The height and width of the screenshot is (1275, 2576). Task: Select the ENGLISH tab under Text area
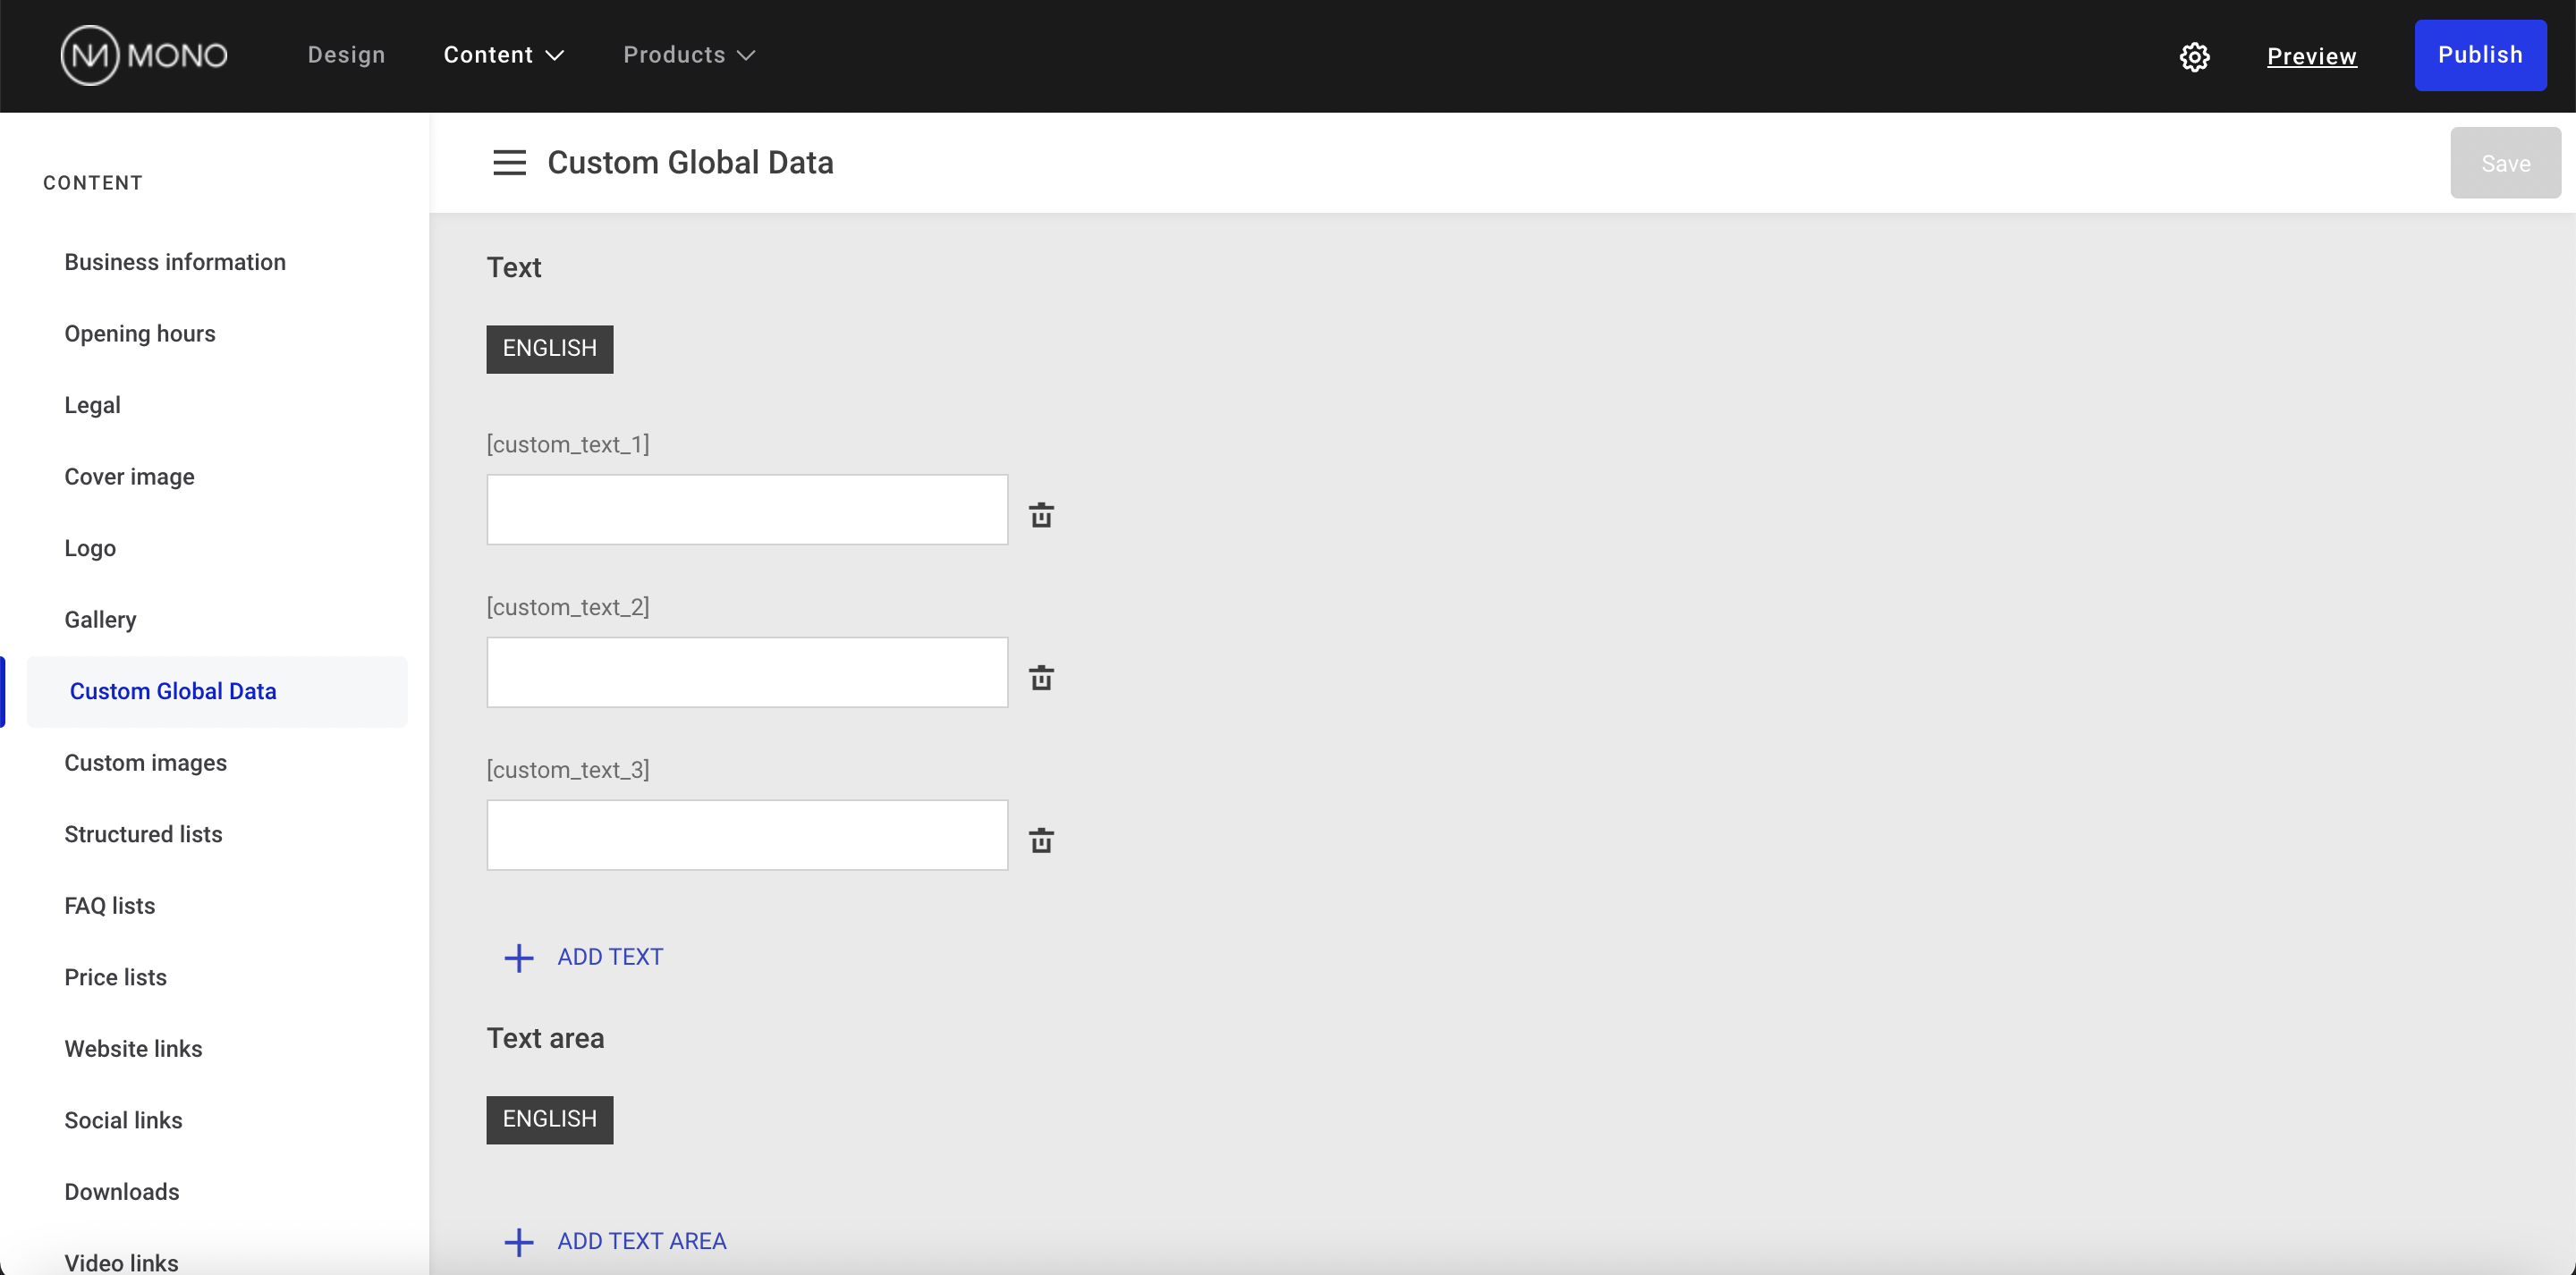(x=549, y=1120)
